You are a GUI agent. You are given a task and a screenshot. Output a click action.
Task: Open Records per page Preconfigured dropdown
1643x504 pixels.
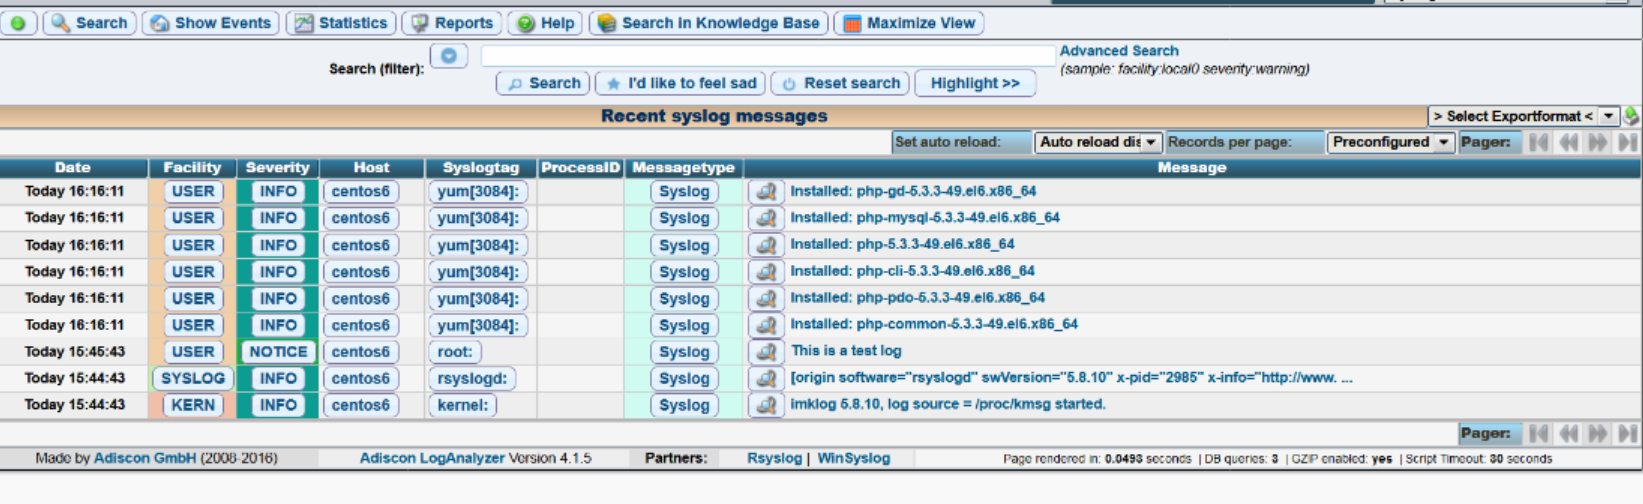(x=1390, y=142)
